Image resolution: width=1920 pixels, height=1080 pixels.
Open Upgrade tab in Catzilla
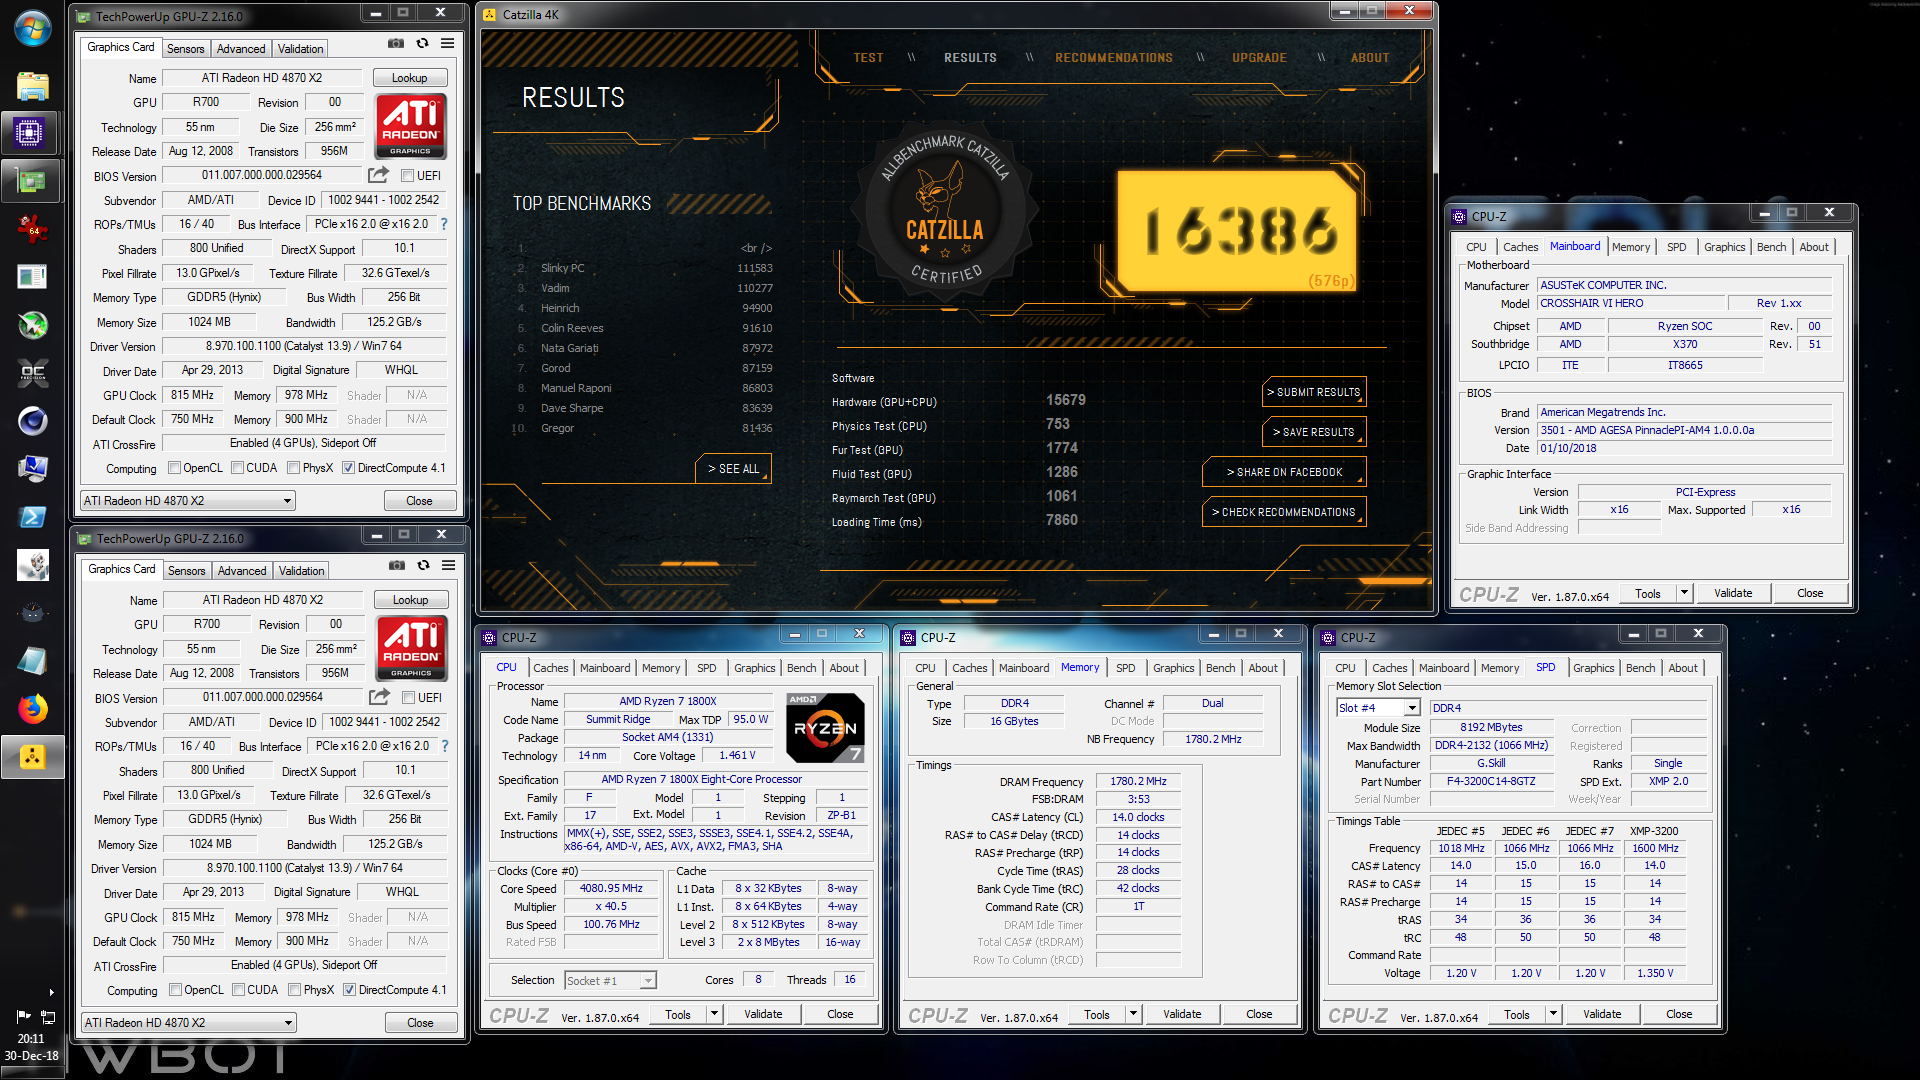point(1259,58)
